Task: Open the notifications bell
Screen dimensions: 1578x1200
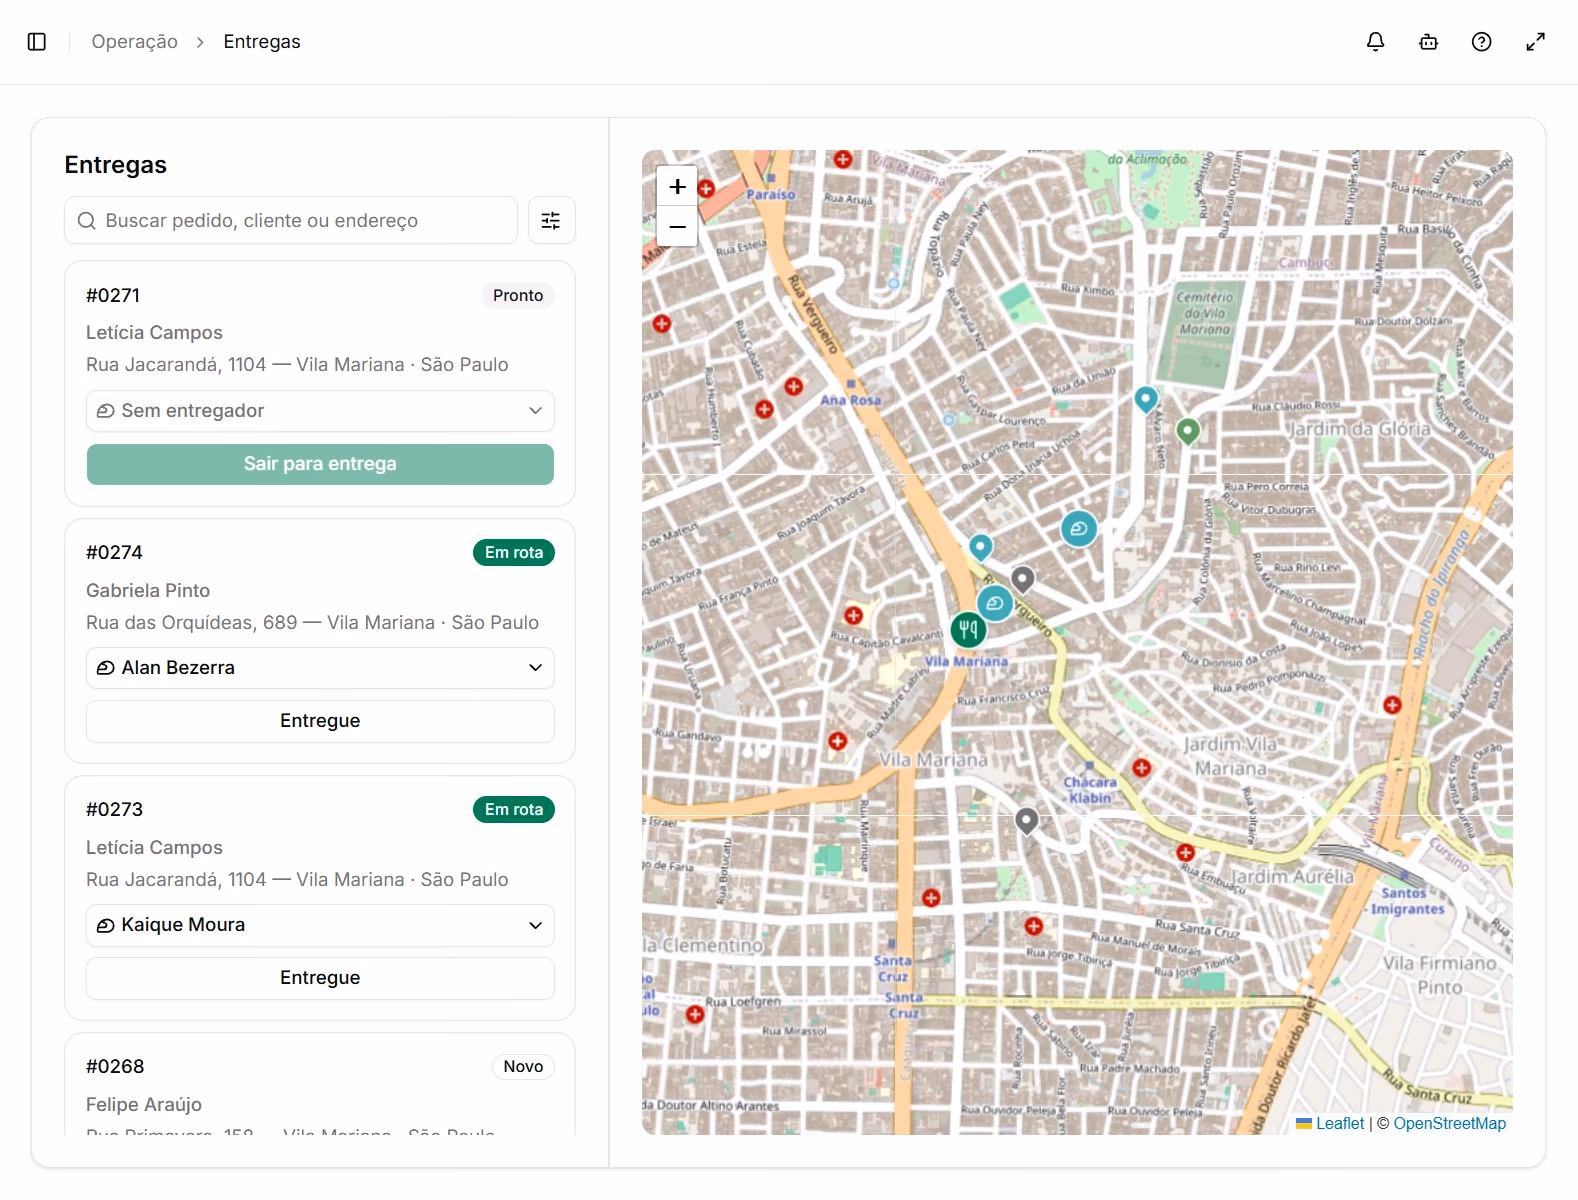Action: coord(1376,42)
